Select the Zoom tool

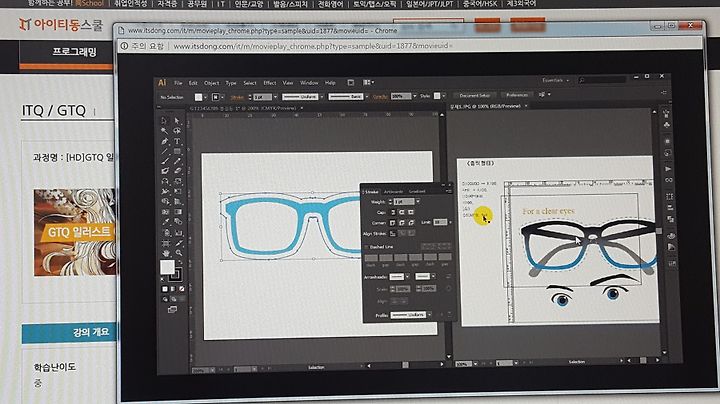pyautogui.click(x=179, y=253)
